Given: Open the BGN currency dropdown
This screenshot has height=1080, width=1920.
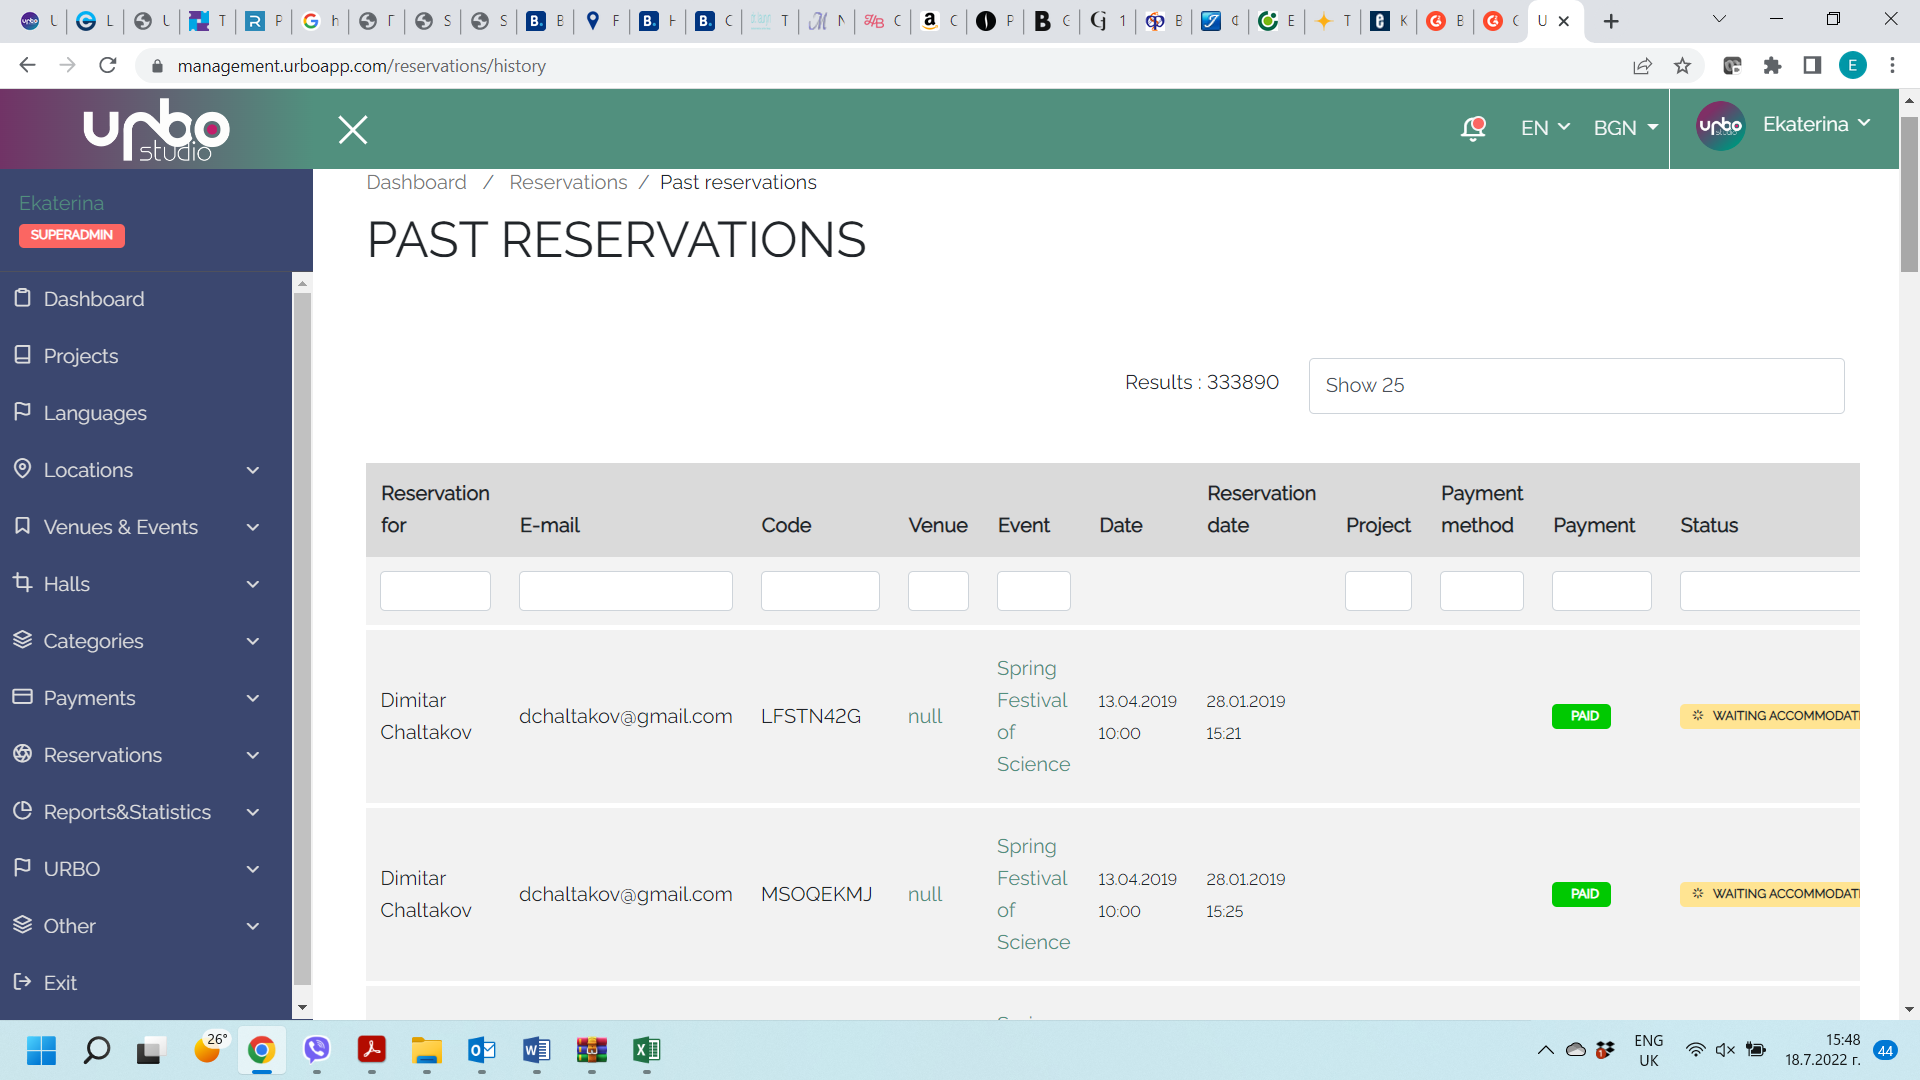Looking at the screenshot, I should (x=1625, y=128).
